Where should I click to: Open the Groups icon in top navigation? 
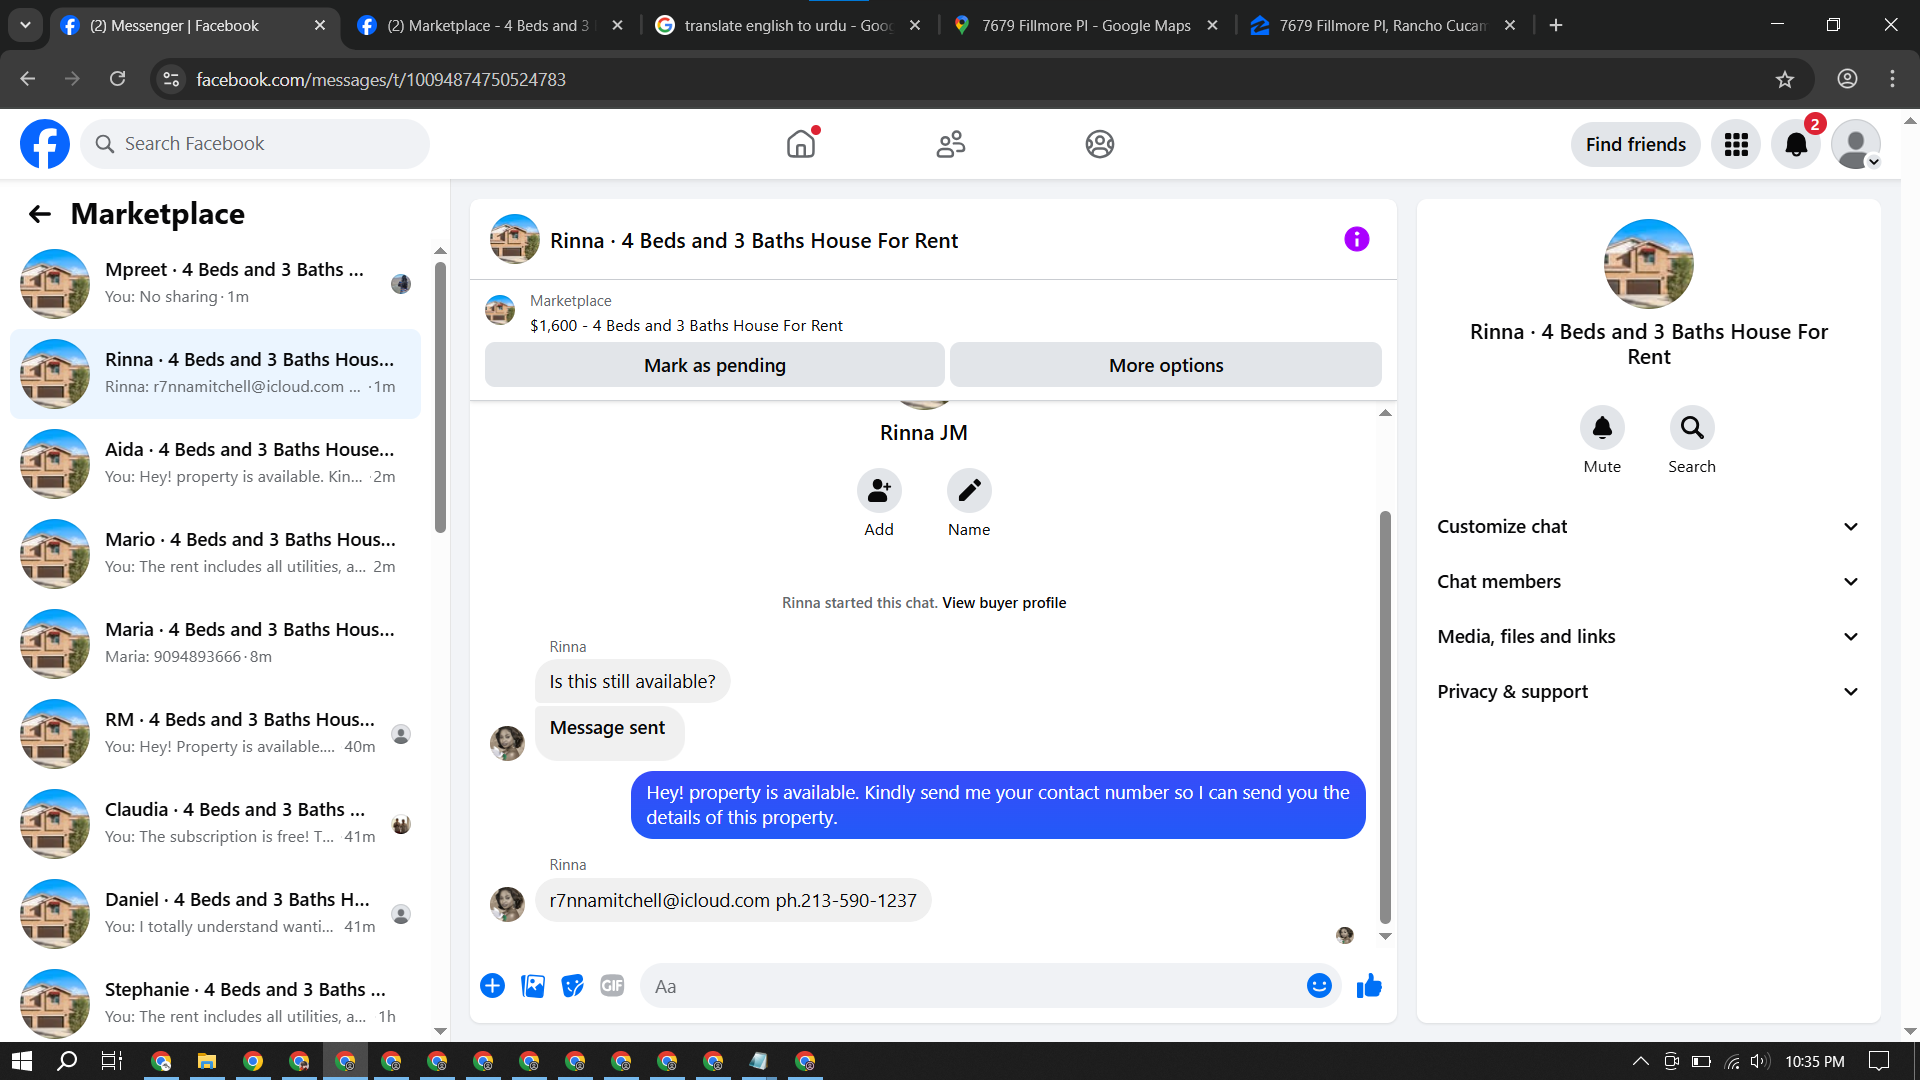pyautogui.click(x=1100, y=144)
